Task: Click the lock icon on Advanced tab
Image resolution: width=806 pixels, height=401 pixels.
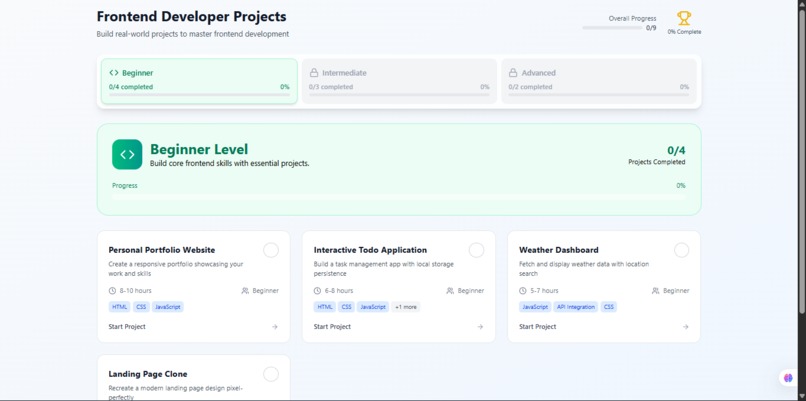Action: [512, 73]
